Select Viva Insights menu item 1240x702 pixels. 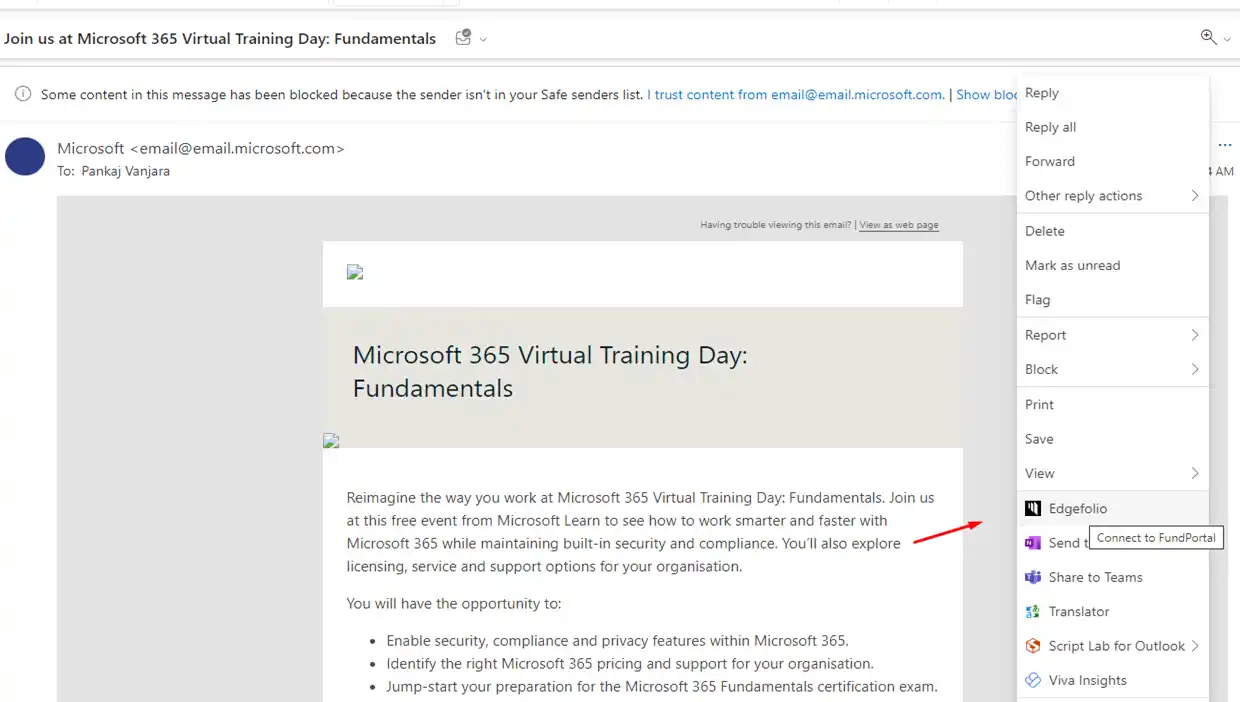[1113, 680]
